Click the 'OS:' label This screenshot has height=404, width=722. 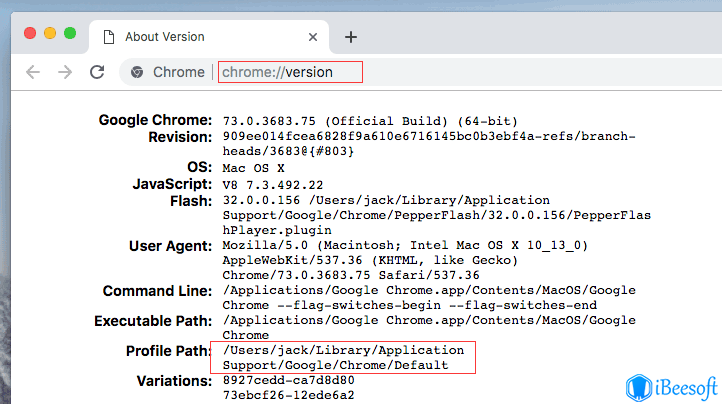199,167
